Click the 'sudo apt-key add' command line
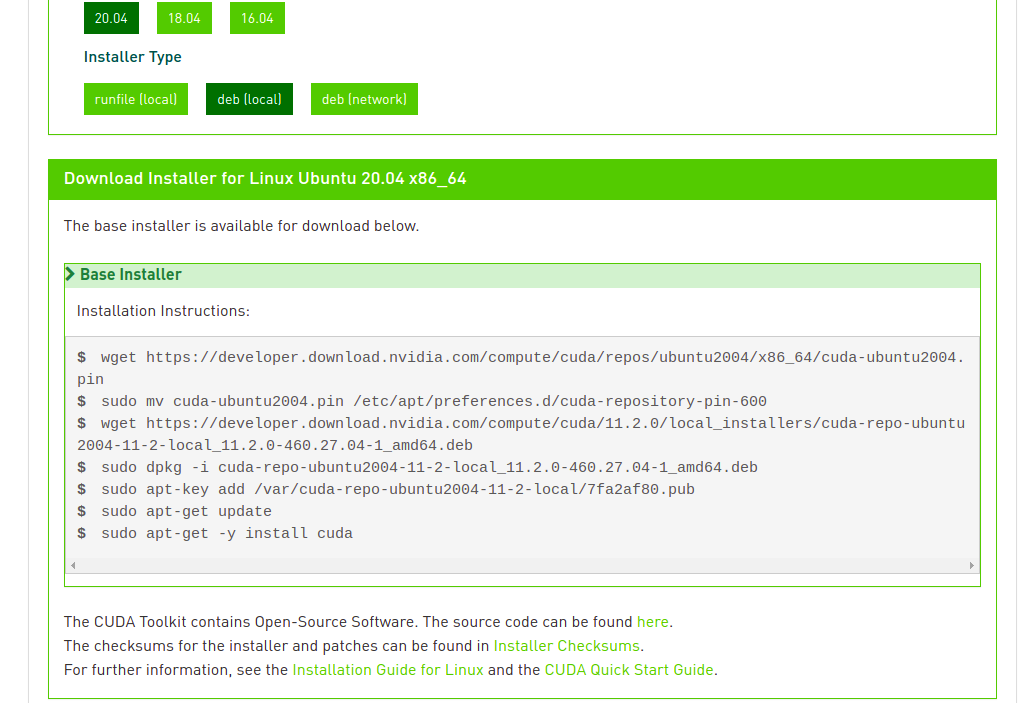Image resolution: width=1033 pixels, height=703 pixels. pos(386,489)
